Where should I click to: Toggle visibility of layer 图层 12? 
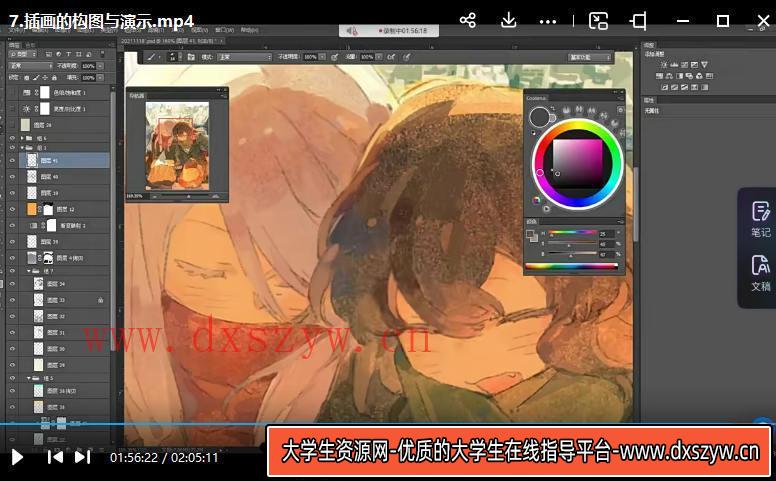[x=12, y=209]
